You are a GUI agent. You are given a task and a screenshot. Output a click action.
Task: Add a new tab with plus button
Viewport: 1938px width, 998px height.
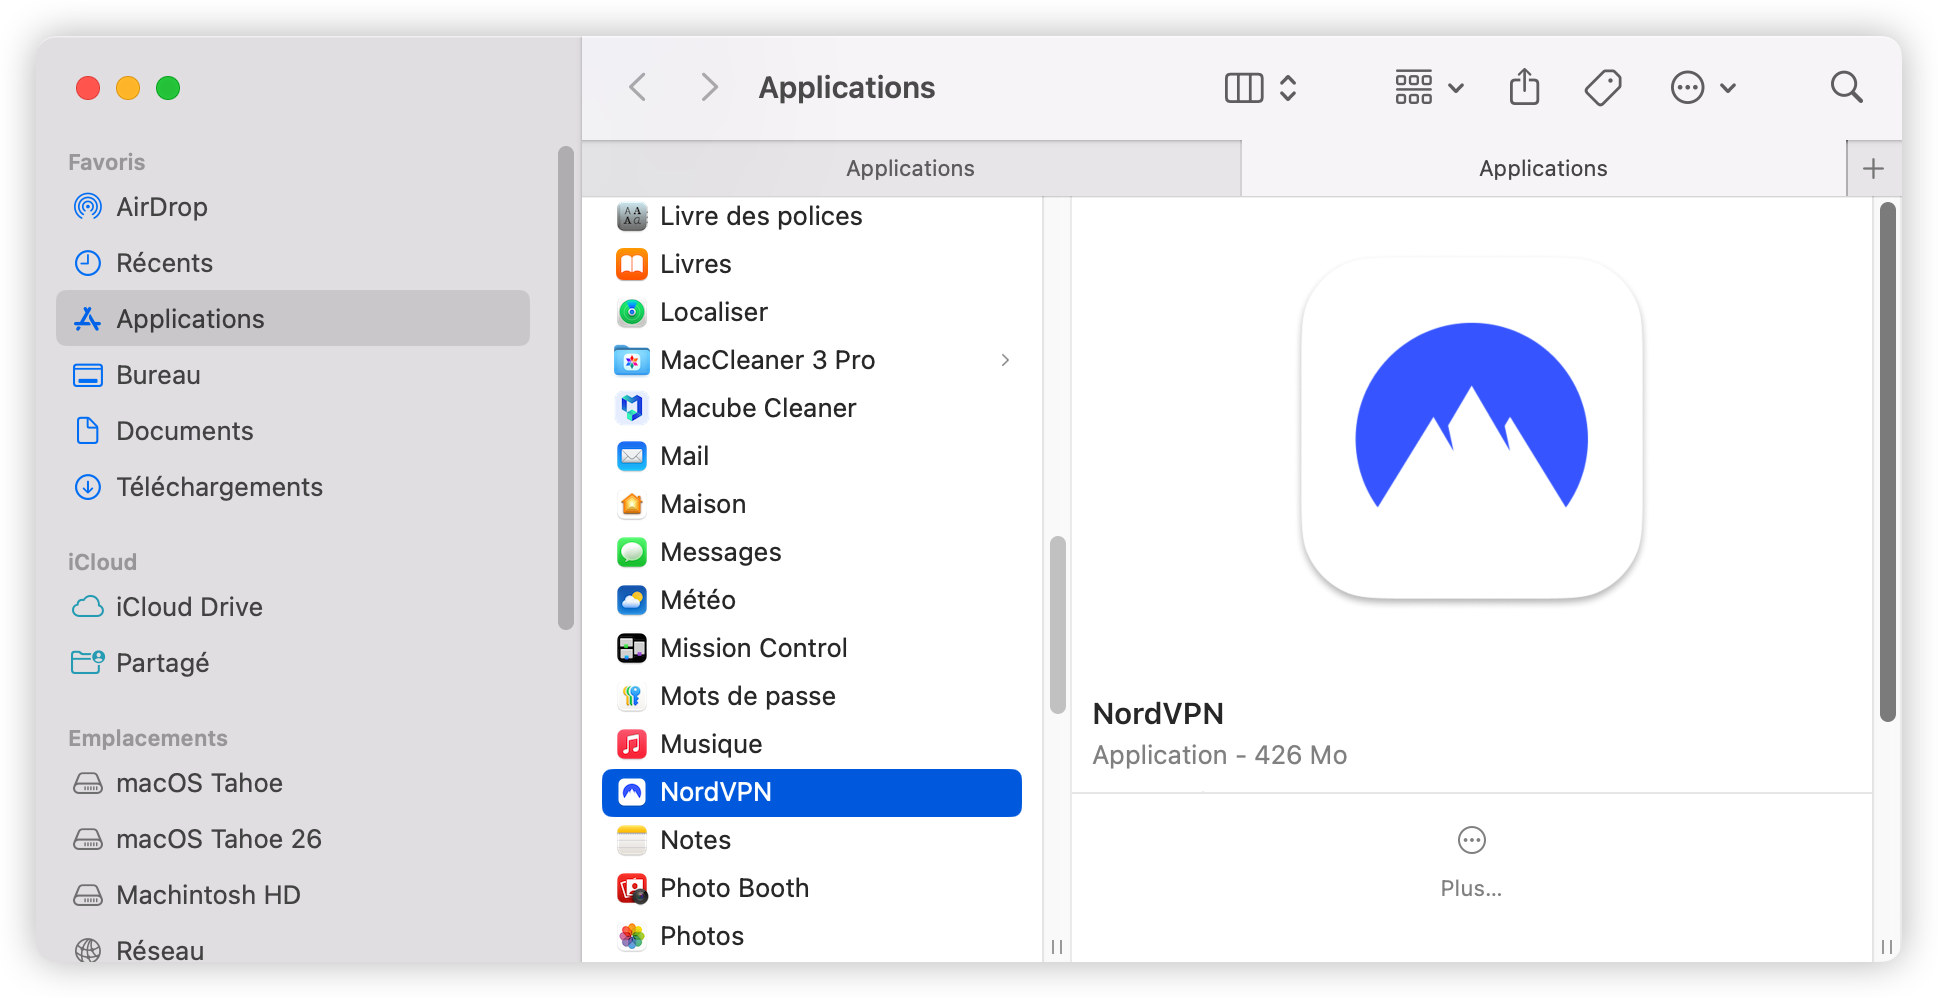[x=1874, y=168]
